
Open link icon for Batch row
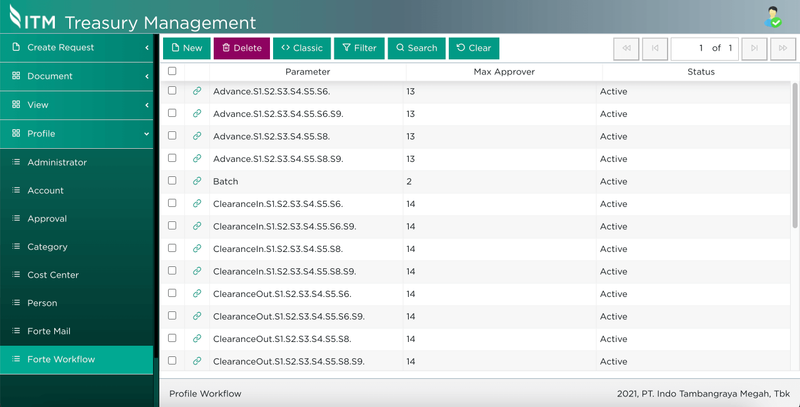197,181
